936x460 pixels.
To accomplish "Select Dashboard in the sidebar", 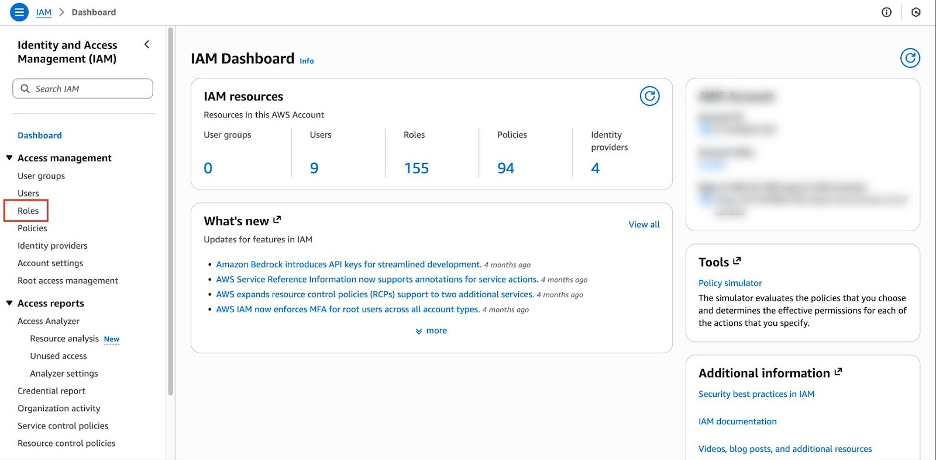I will coord(39,135).
